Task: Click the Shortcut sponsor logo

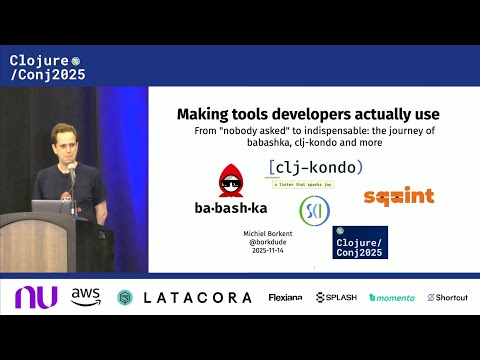Action: [448, 297]
